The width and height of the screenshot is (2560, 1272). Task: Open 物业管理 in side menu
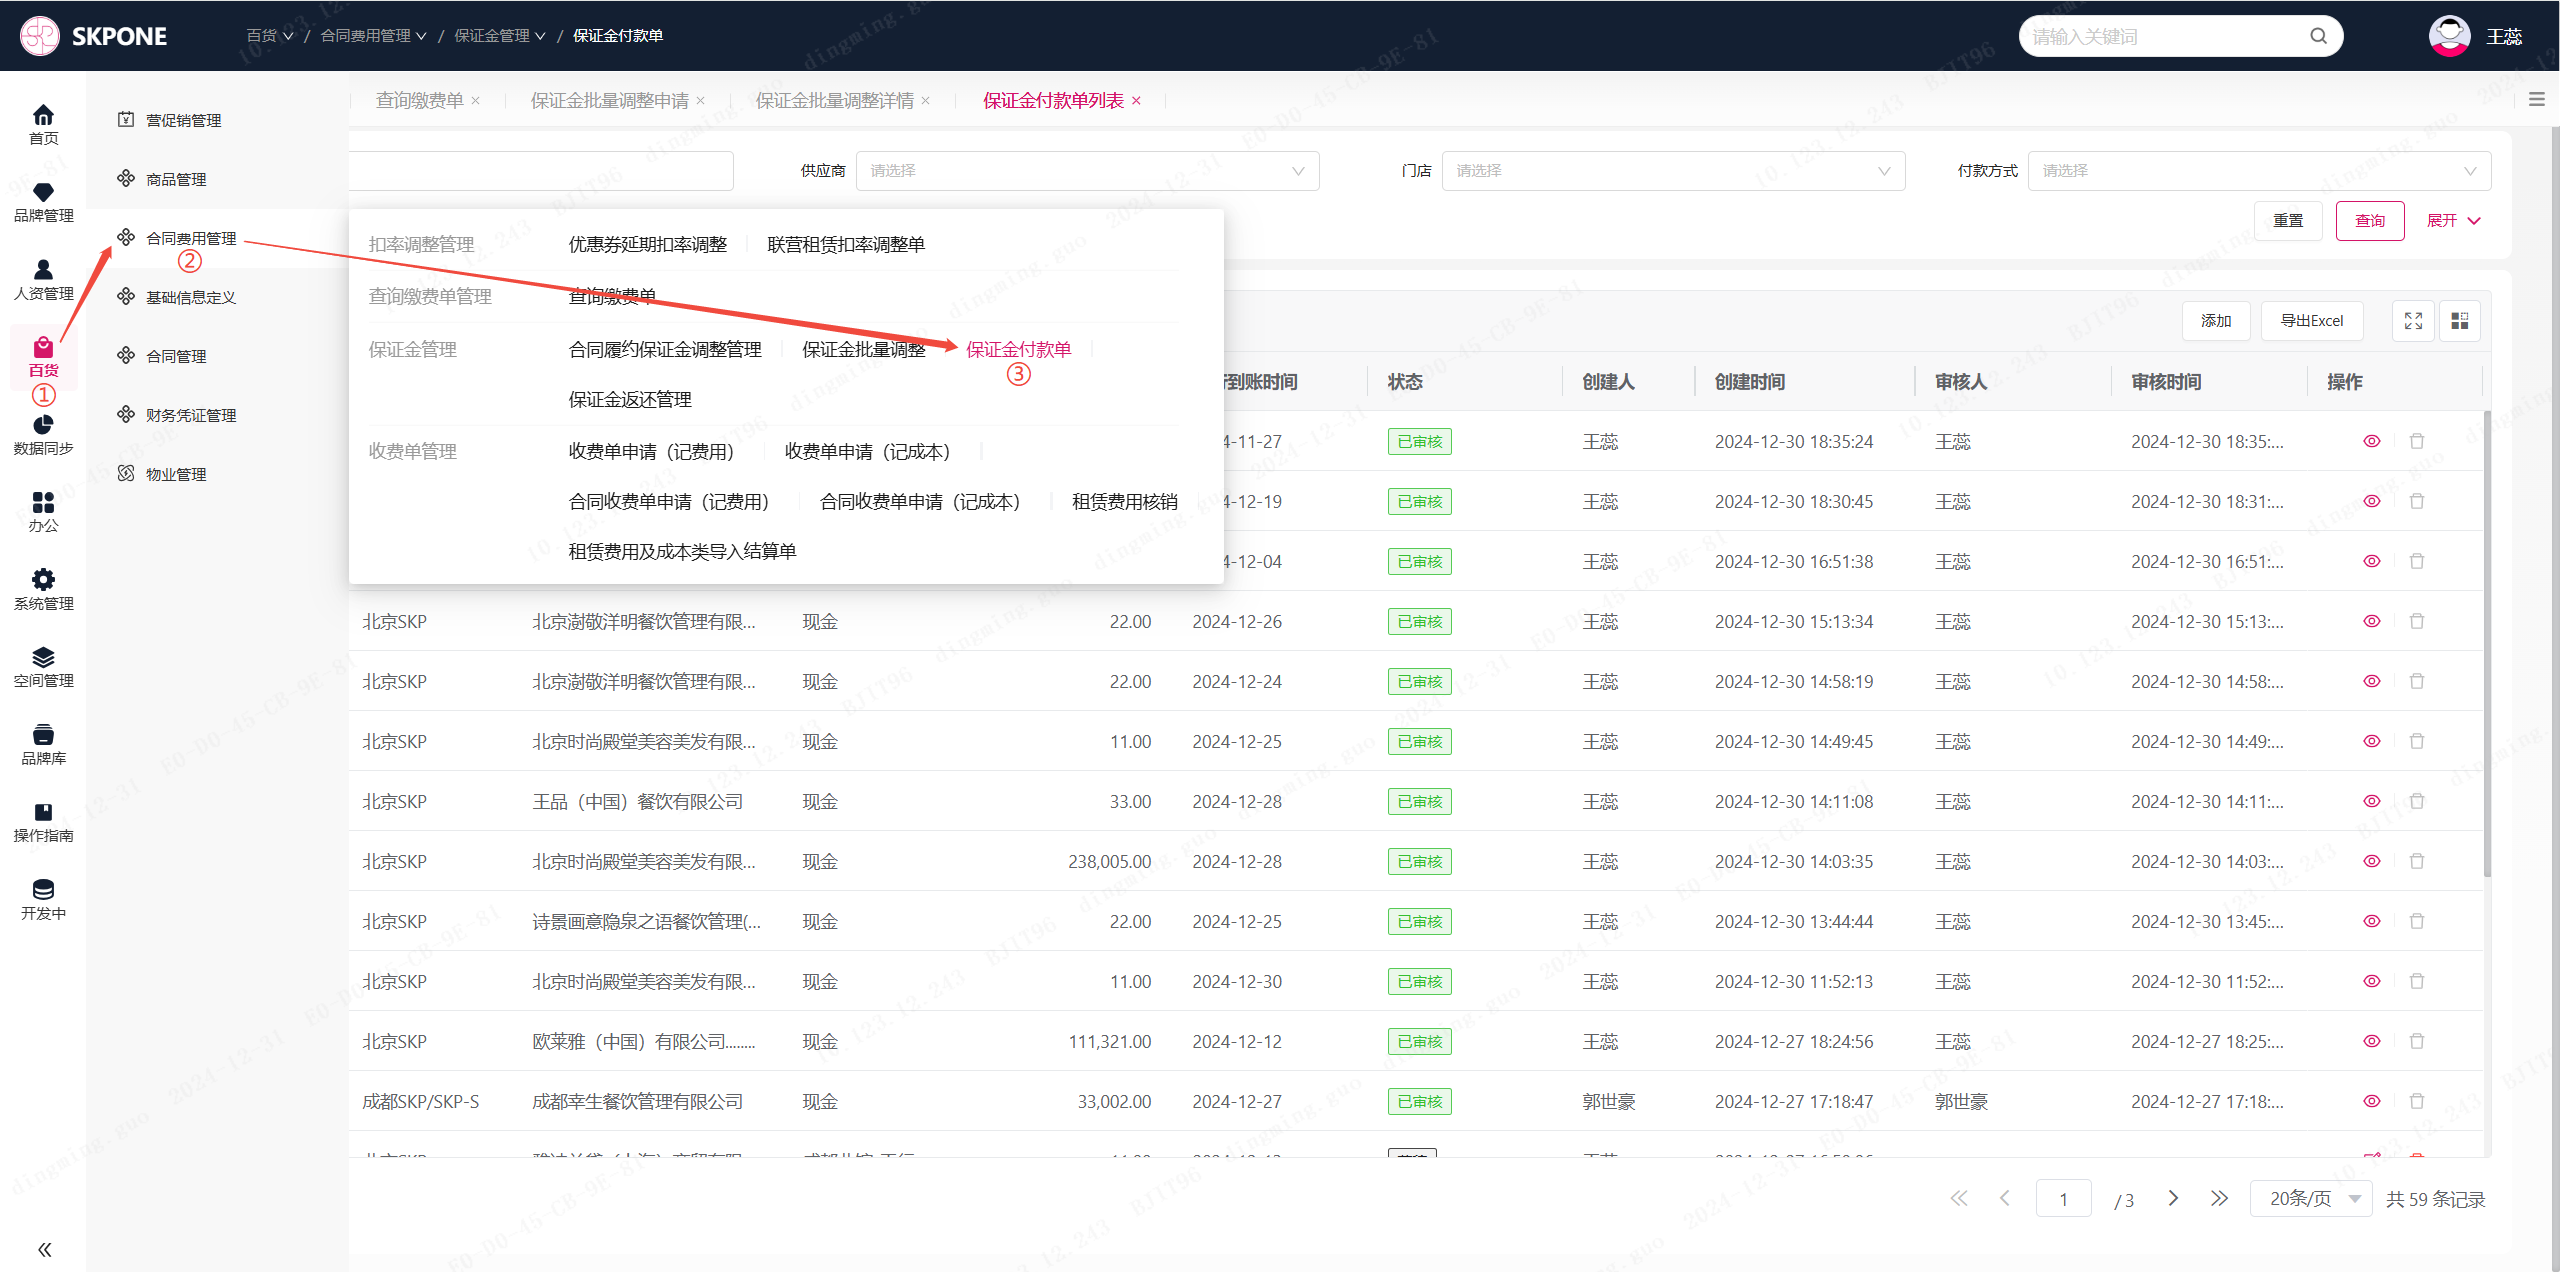coord(176,474)
